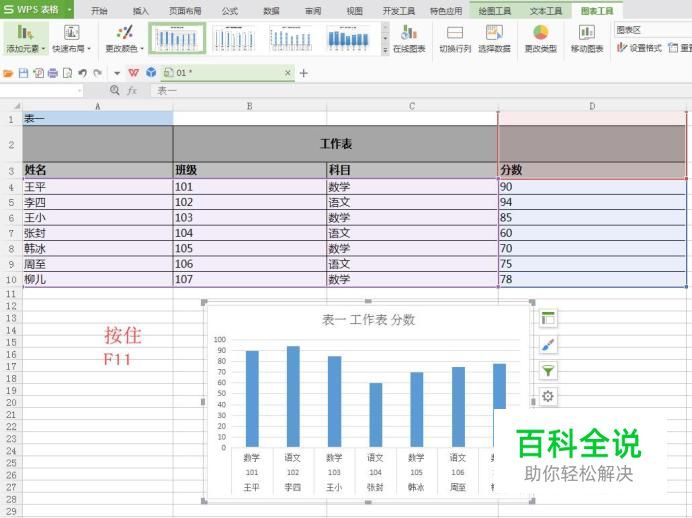Click cell with score 94
The height and width of the screenshot is (518, 692).
click(592, 203)
